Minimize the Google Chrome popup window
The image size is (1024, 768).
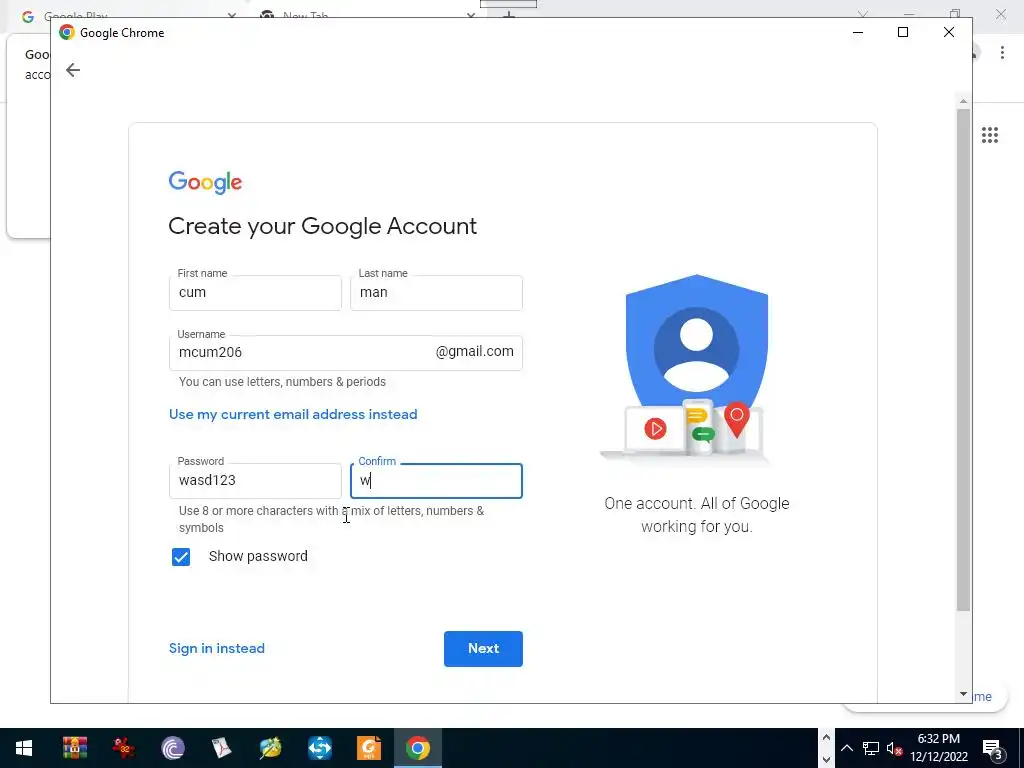(x=858, y=32)
